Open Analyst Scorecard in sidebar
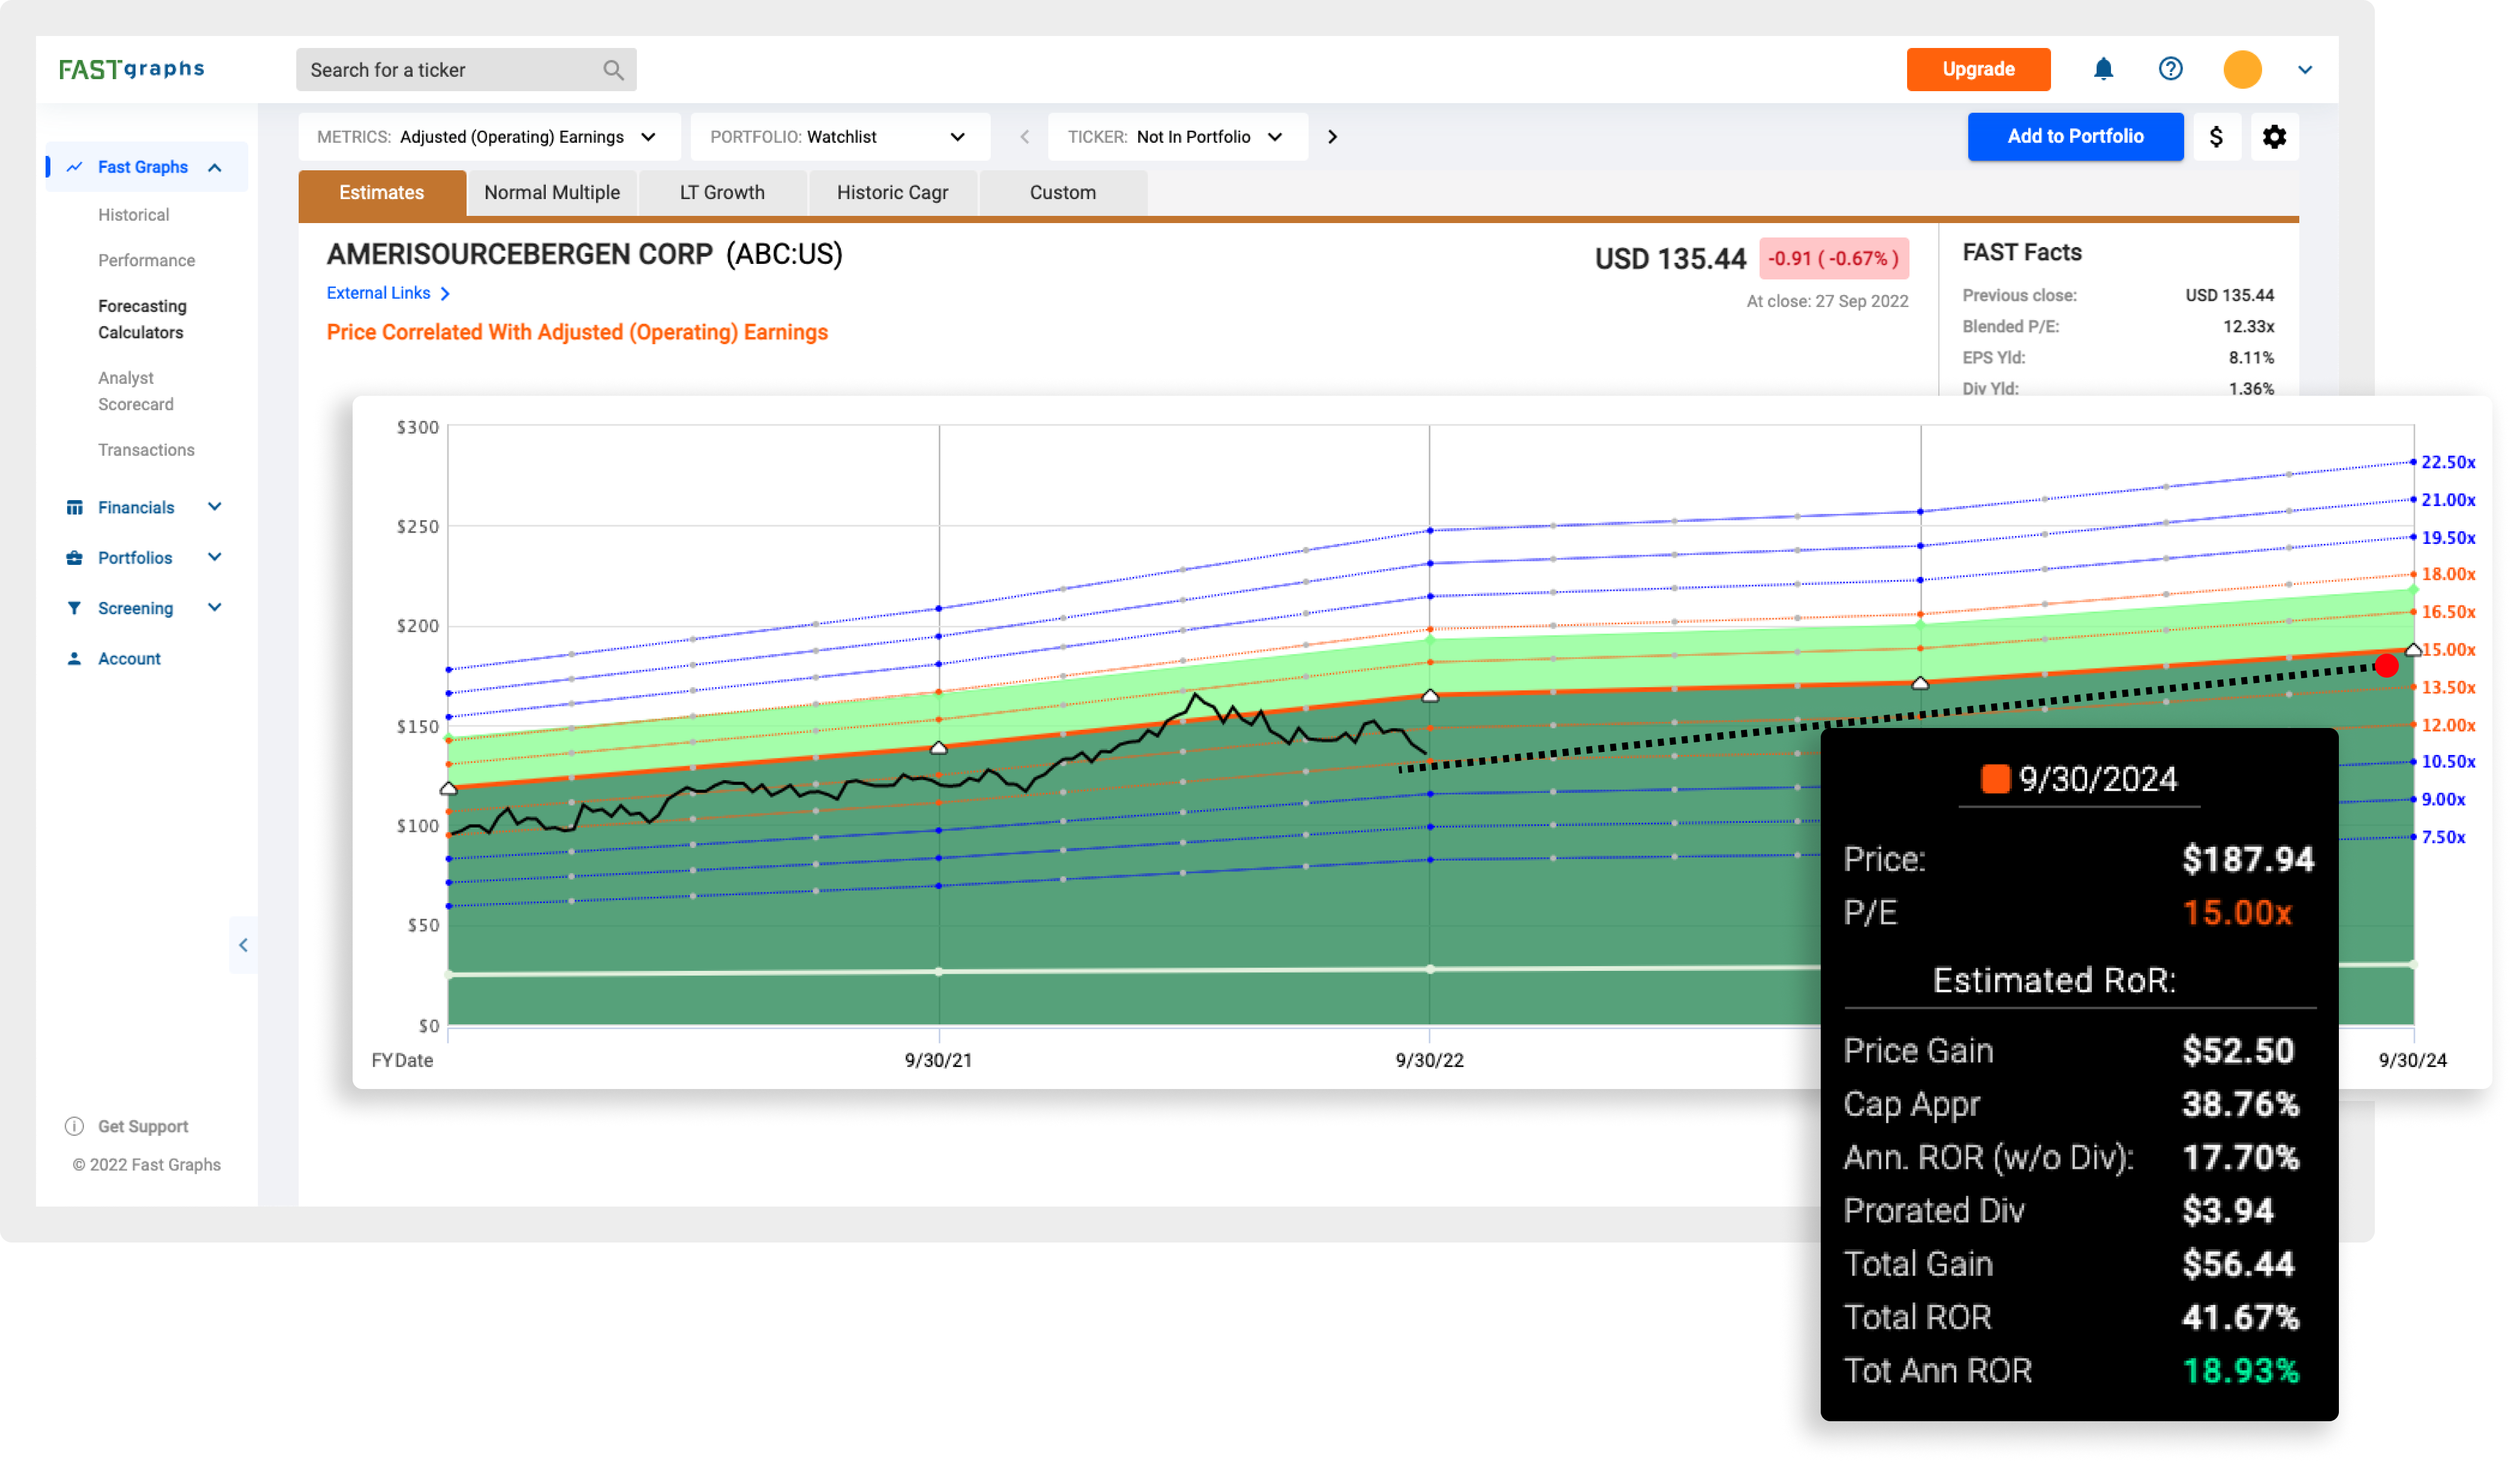This screenshot has height=1462, width=2520. point(136,392)
